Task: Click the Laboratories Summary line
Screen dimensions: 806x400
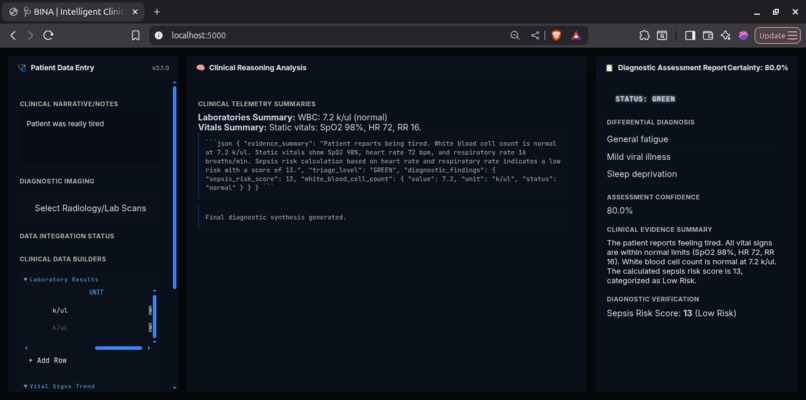Action: (x=292, y=117)
